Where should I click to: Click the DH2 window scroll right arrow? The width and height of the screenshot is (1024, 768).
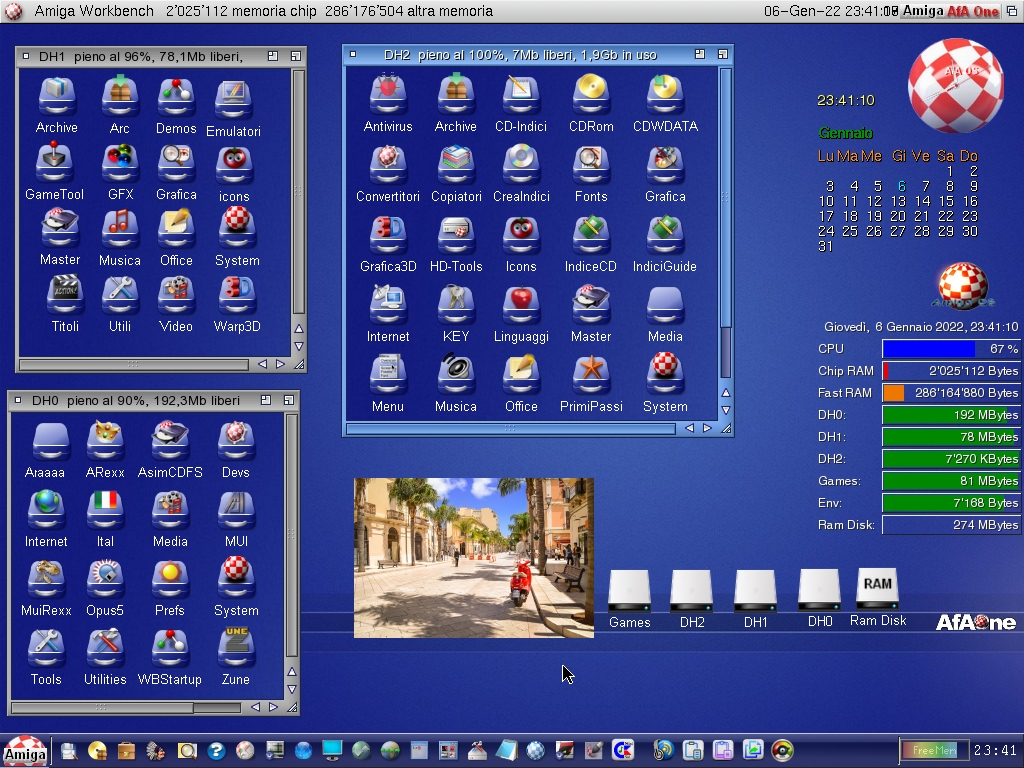pos(707,428)
